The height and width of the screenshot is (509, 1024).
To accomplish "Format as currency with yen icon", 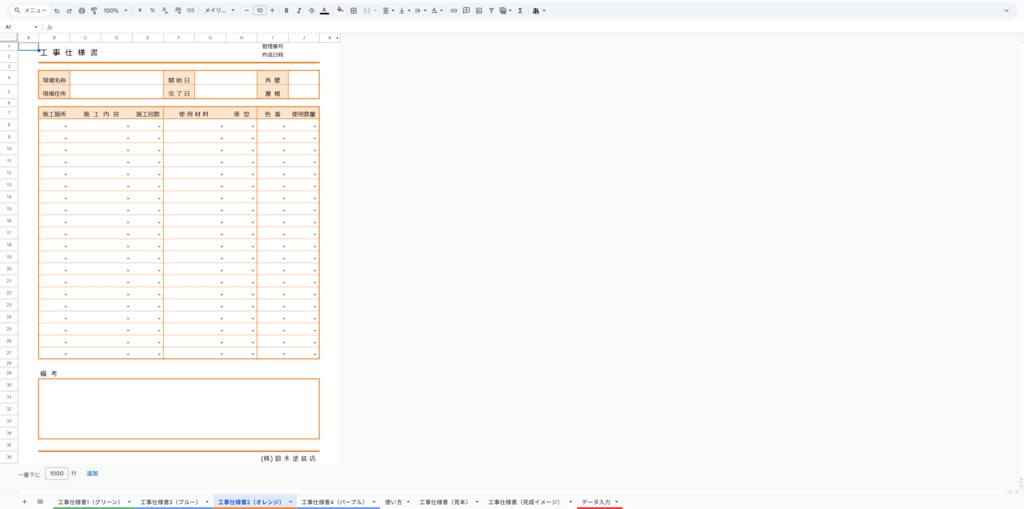I will tap(140, 10).
